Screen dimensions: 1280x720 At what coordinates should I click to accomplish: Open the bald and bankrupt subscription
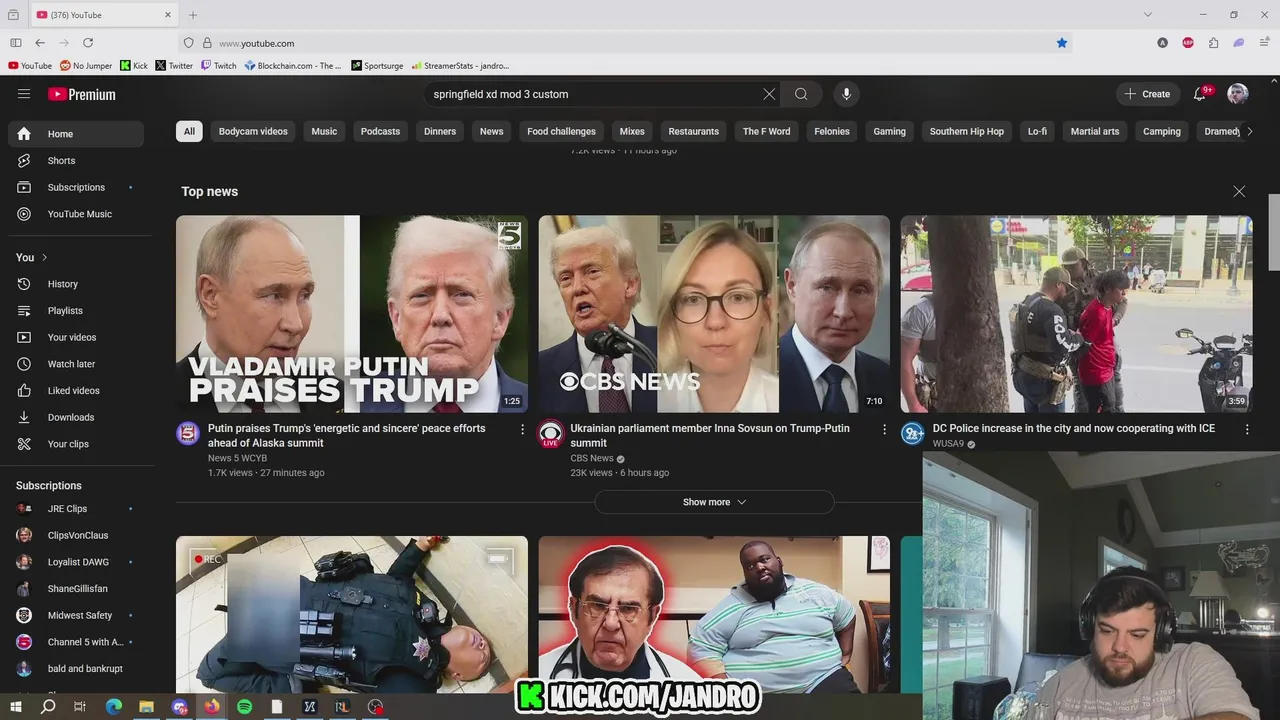coord(76,669)
